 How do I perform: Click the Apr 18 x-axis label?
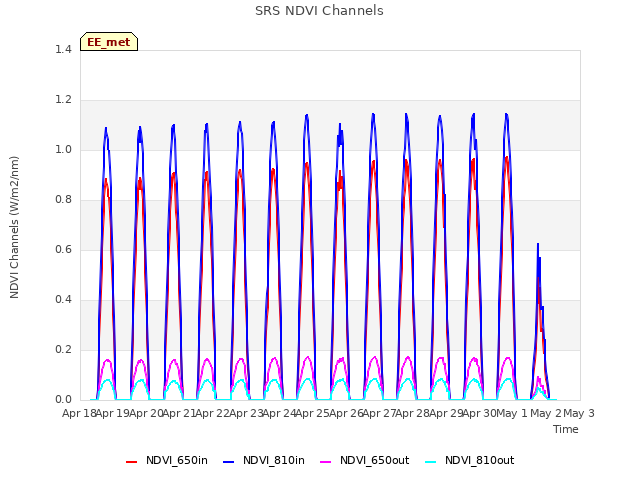point(79,413)
